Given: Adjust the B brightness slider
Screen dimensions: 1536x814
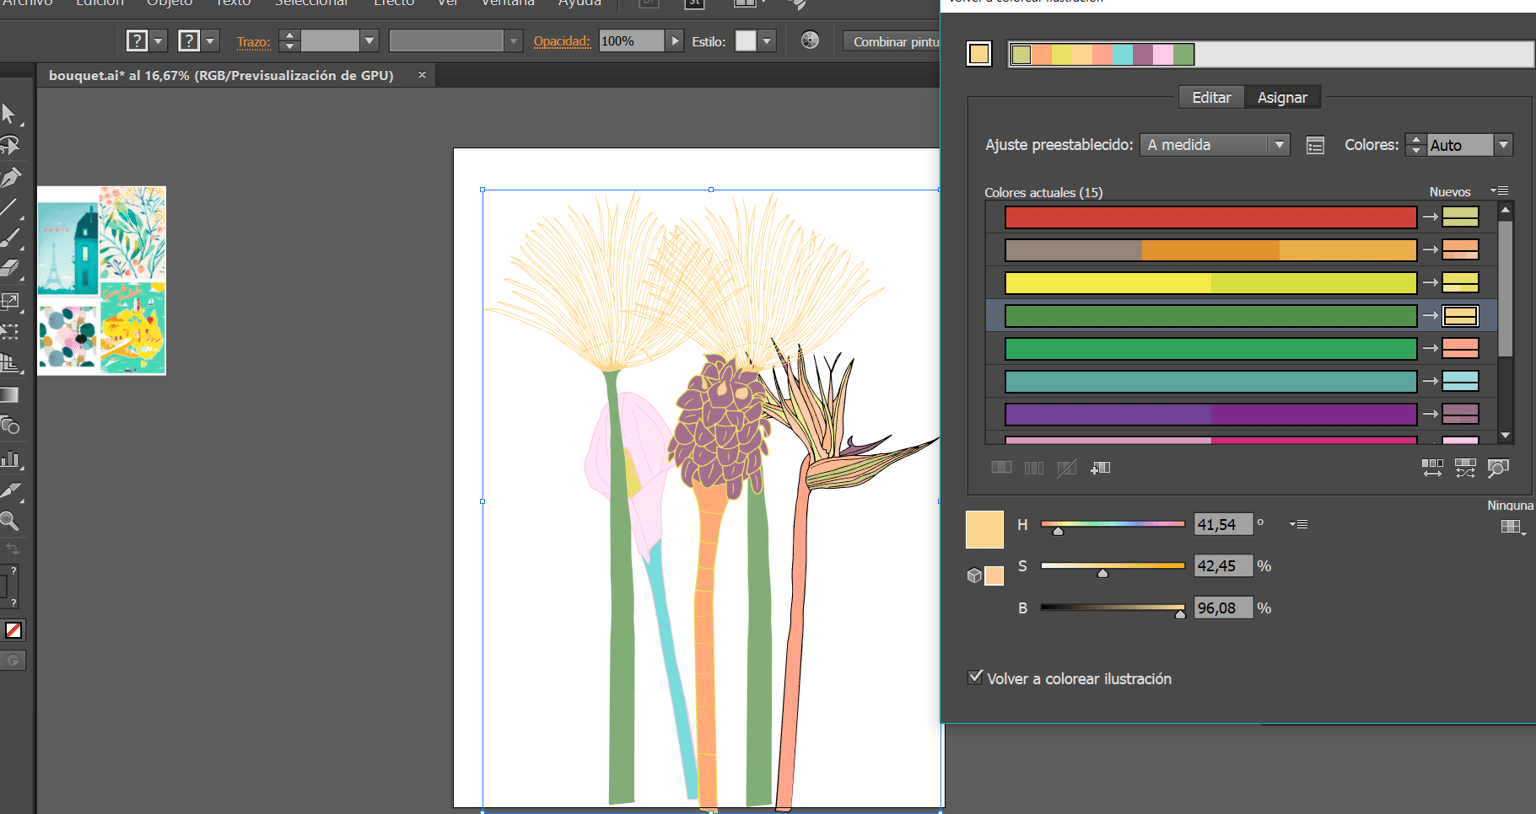Looking at the screenshot, I should point(1112,608).
